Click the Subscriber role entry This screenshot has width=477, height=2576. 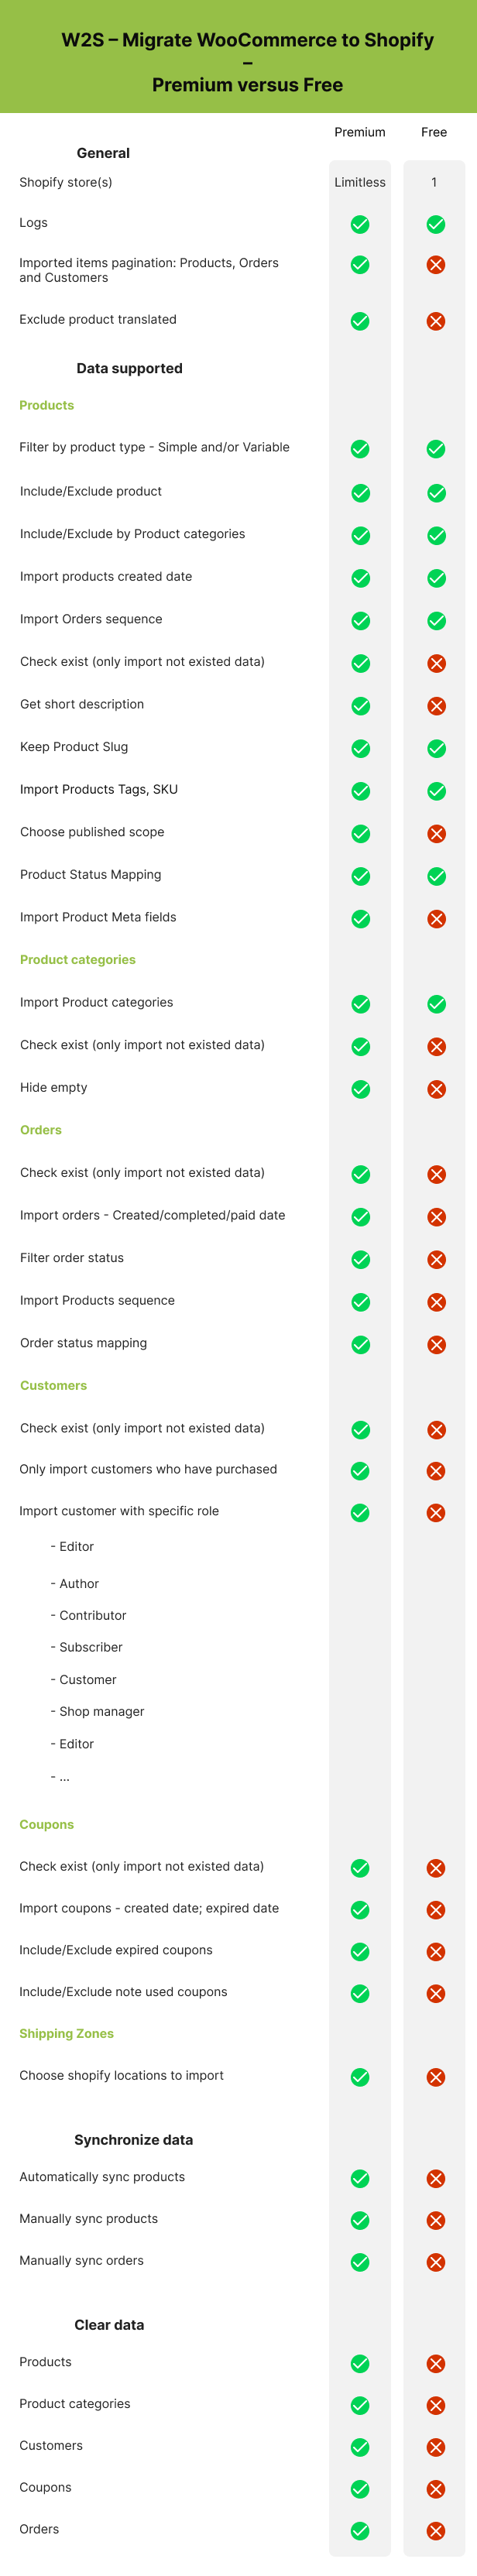[x=87, y=1647]
